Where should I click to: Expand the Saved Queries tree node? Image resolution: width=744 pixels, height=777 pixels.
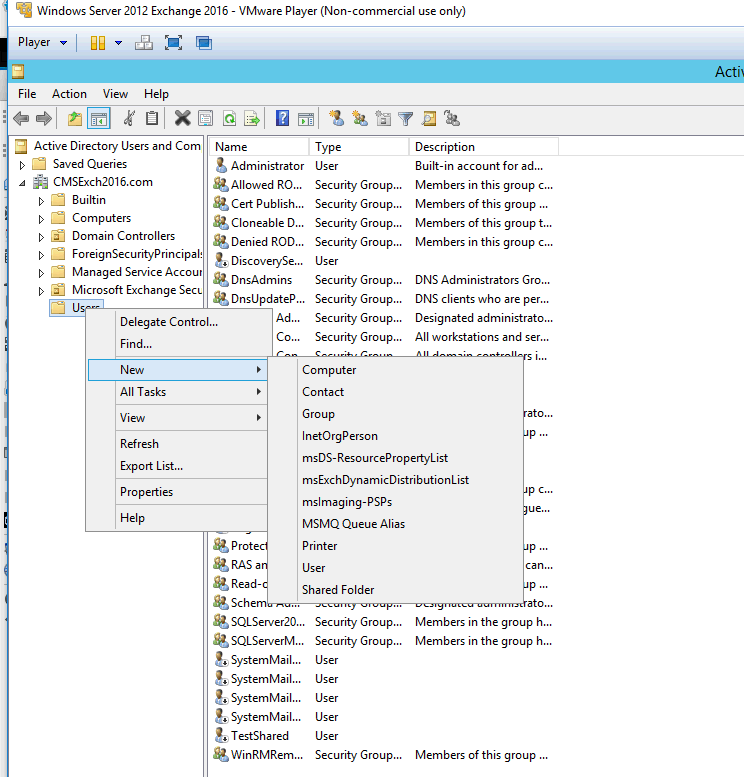[x=23, y=164]
